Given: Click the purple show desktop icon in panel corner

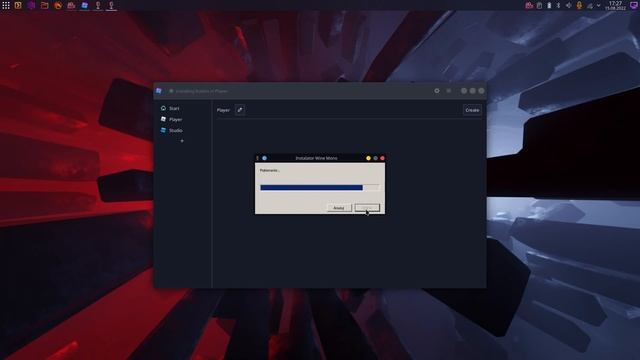Looking at the screenshot, I should [x=634, y=5].
